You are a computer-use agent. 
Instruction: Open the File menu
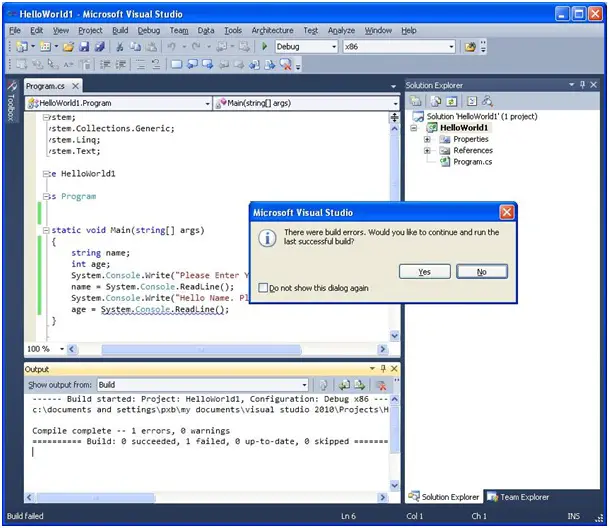(x=15, y=30)
